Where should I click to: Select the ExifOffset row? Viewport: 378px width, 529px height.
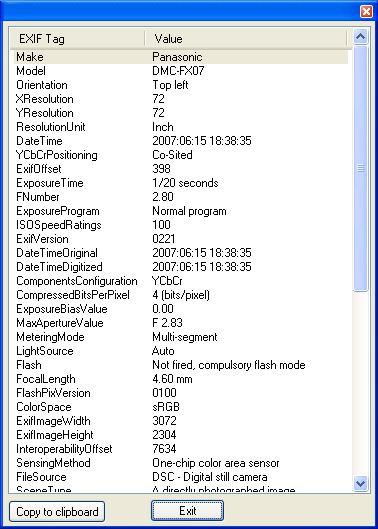181,169
